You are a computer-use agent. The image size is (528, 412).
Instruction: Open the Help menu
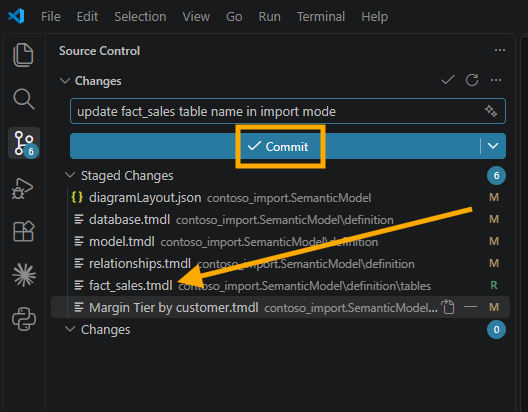374,16
